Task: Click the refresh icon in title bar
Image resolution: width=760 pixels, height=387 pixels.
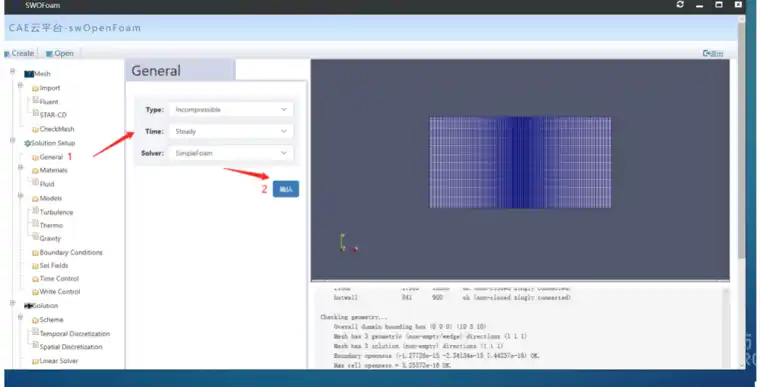Action: pyautogui.click(x=680, y=4)
